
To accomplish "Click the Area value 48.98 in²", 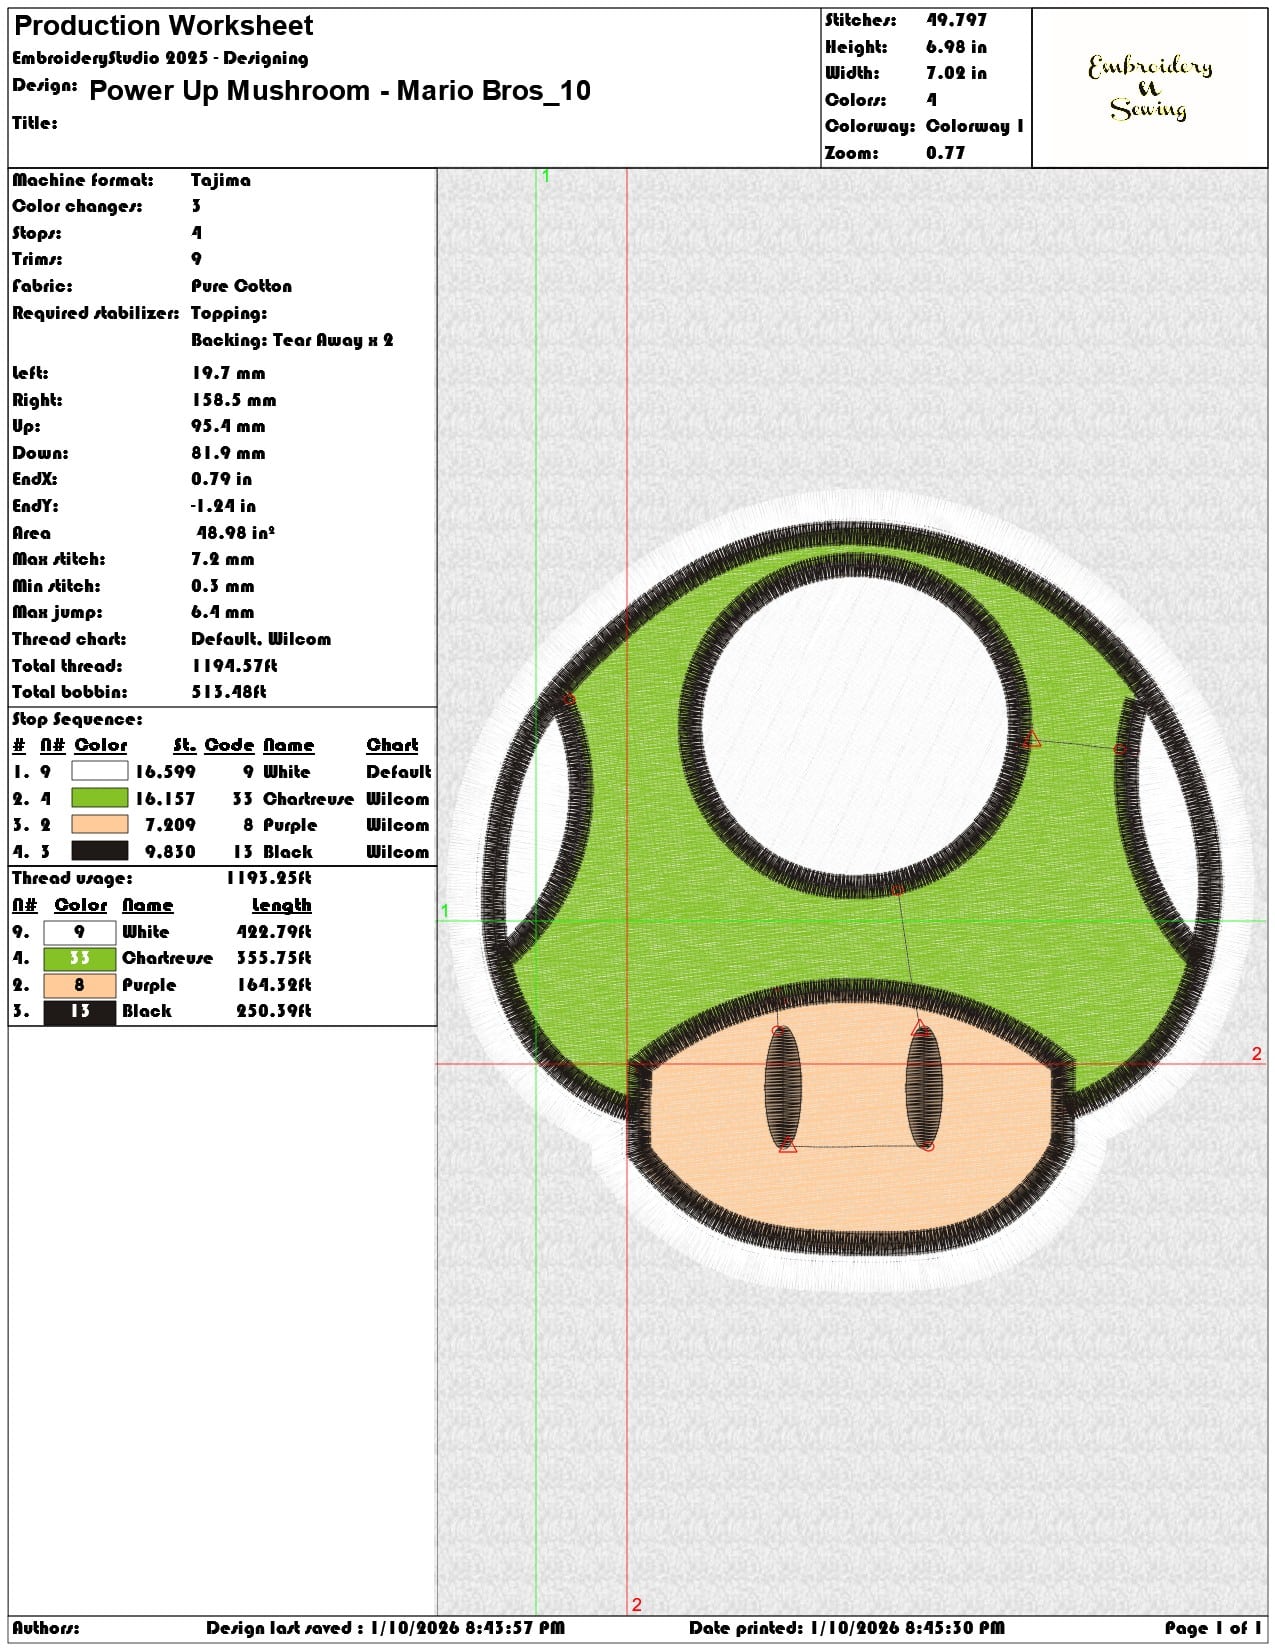I will click(x=236, y=533).
